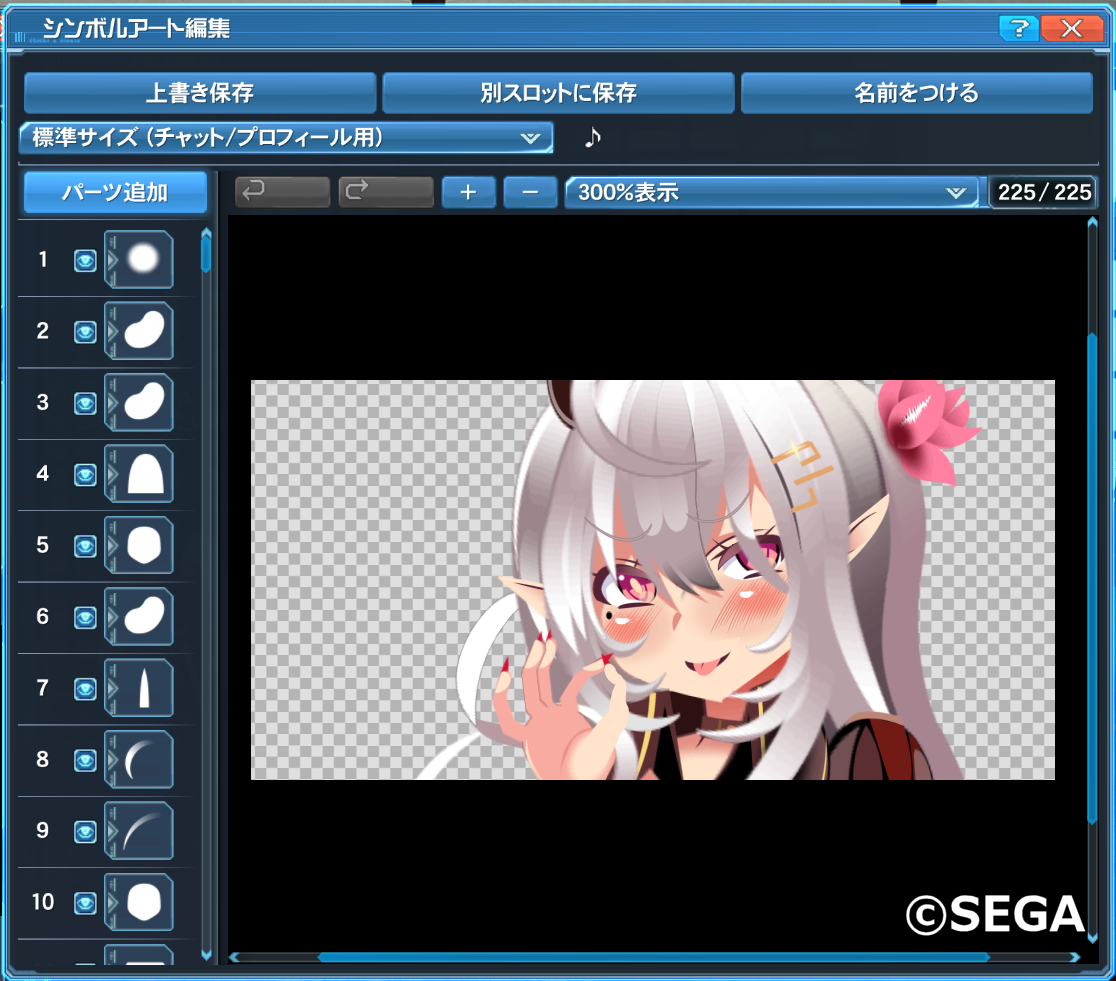Click the canvas vertical scrollbar thumb
The image size is (1116, 981).
click(x=1093, y=578)
